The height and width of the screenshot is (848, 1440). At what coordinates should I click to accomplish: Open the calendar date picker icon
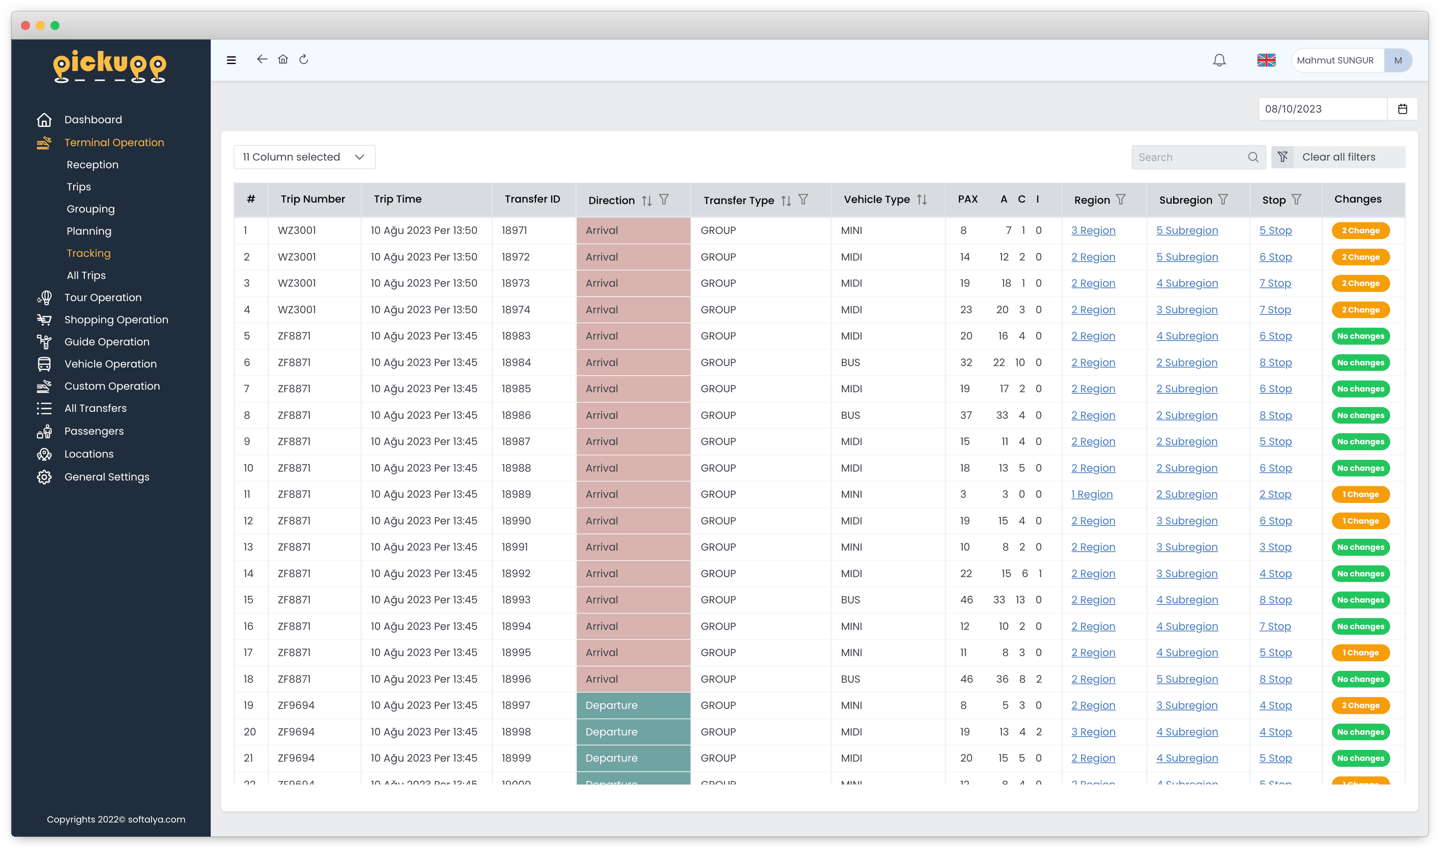click(1402, 109)
